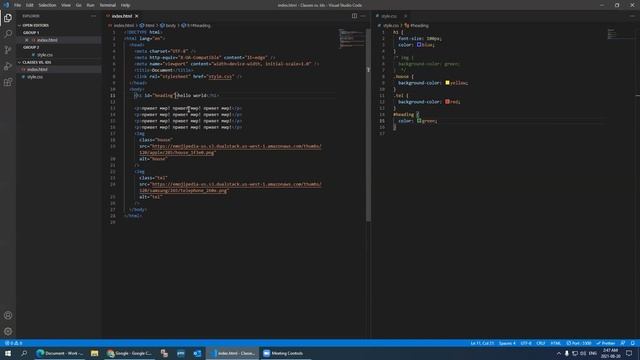
Task: Click the notifications bell in status bar
Action: coord(633,343)
